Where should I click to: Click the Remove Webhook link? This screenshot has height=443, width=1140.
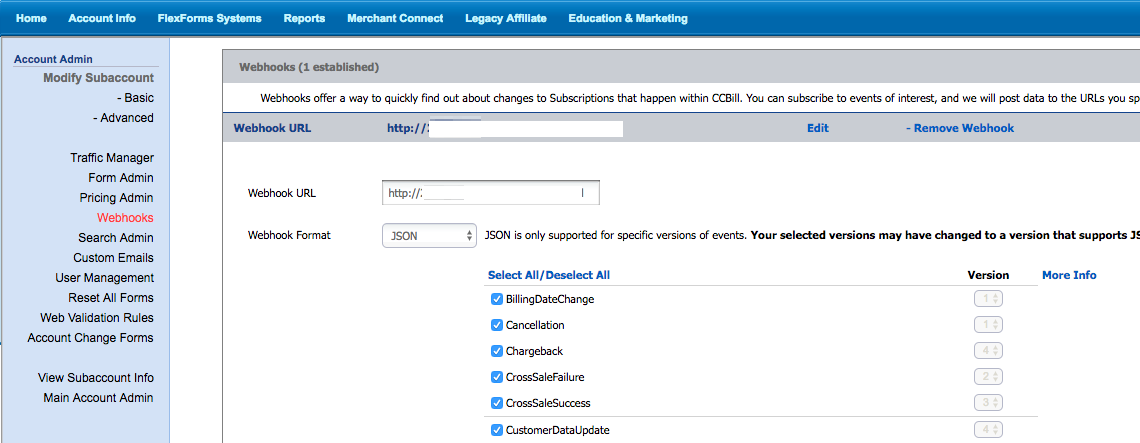(959, 128)
